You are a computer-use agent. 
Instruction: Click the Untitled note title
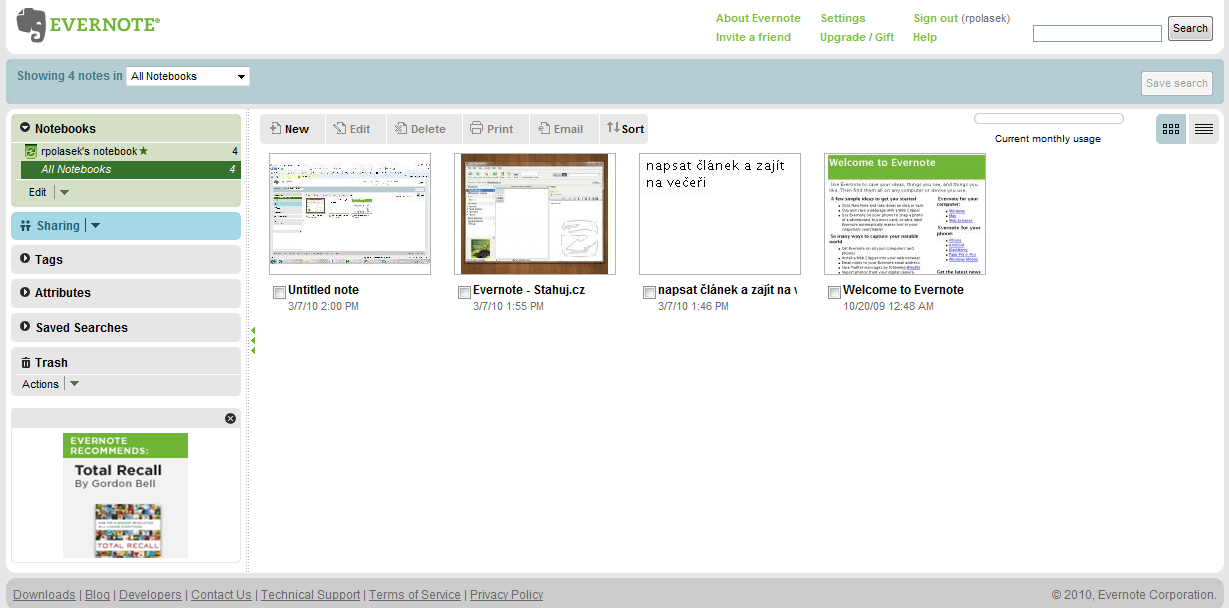pyautogui.click(x=323, y=290)
